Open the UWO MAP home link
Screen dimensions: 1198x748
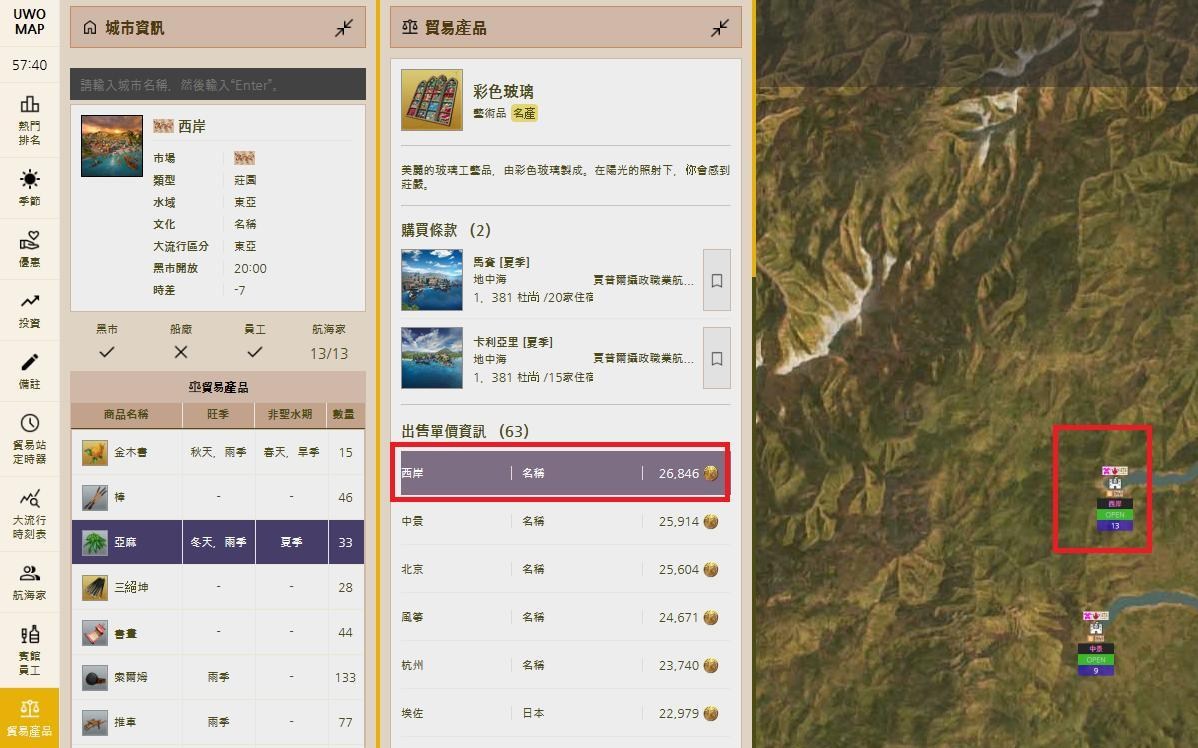27,22
